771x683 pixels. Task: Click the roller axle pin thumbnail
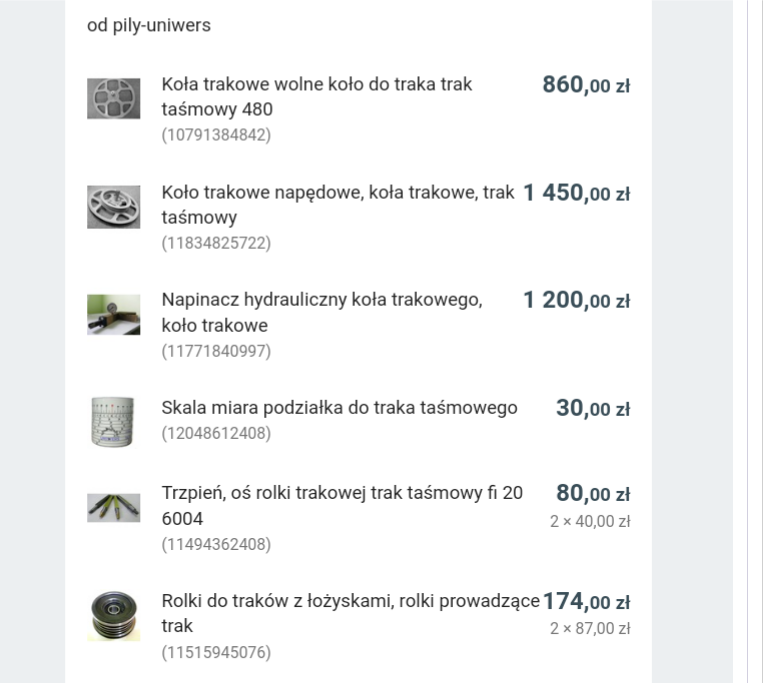[113, 507]
